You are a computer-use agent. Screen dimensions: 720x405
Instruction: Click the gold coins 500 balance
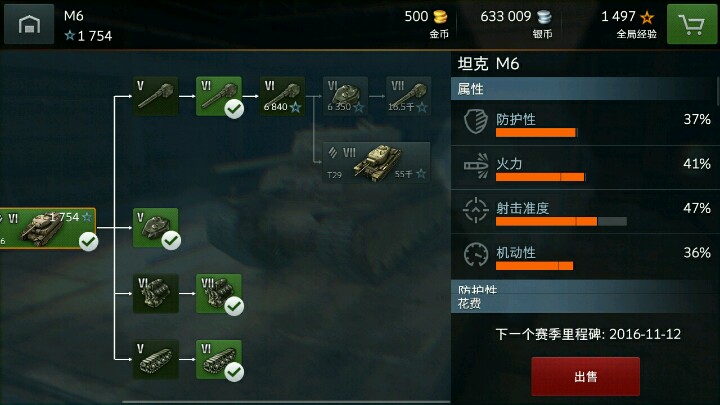pyautogui.click(x=426, y=23)
